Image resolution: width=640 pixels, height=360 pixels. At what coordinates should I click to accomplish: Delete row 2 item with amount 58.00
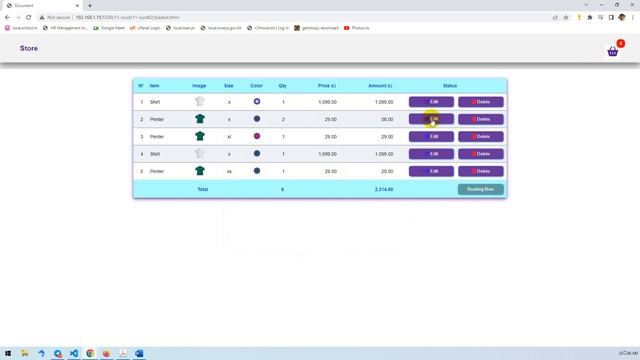pyautogui.click(x=480, y=119)
